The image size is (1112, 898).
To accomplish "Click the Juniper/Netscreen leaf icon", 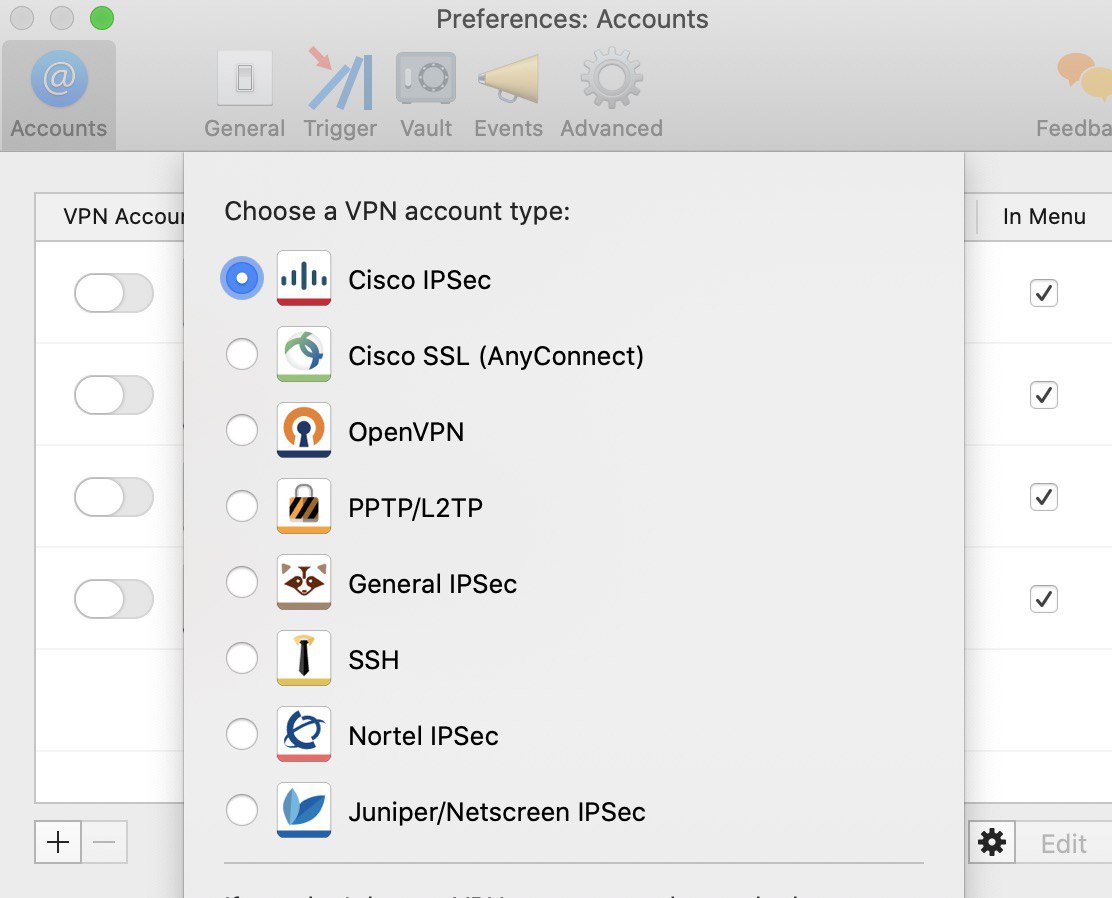I will (x=304, y=809).
